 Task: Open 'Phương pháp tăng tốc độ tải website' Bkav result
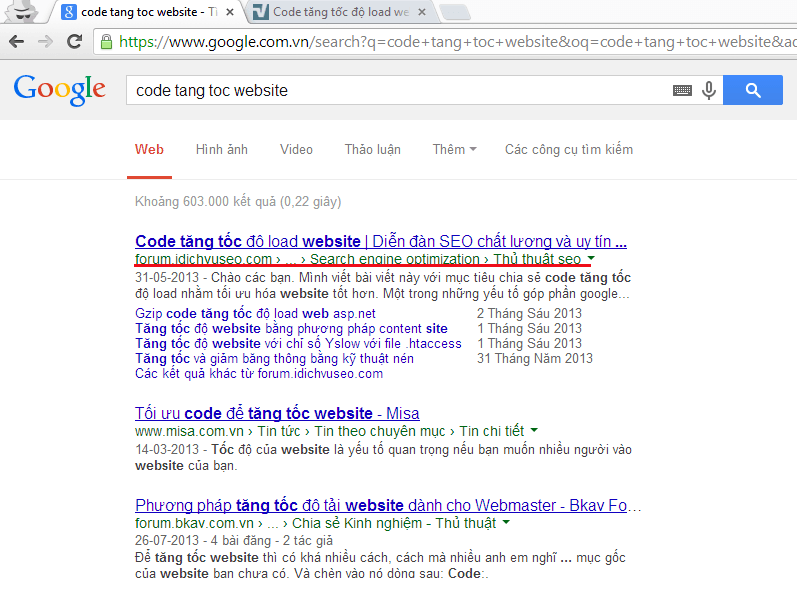[x=388, y=505]
